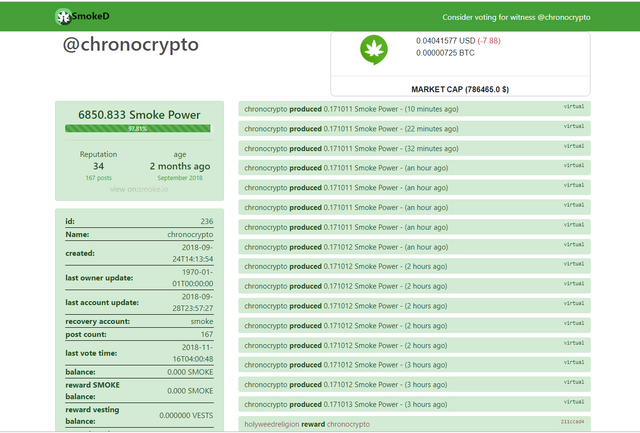Click the 'virtual' tag on 32 minutes ago row
Image resolution: width=640 pixels, height=433 pixels.
(x=574, y=146)
